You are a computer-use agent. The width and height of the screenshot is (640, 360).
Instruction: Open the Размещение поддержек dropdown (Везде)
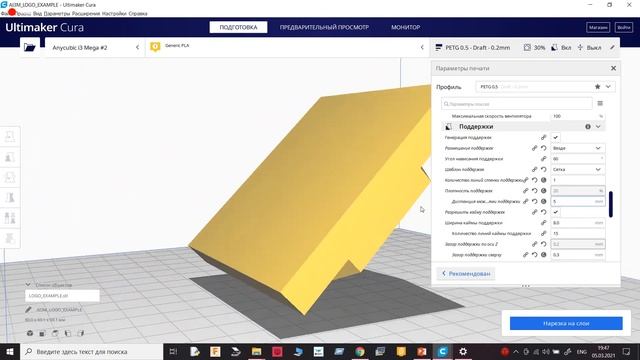578,148
